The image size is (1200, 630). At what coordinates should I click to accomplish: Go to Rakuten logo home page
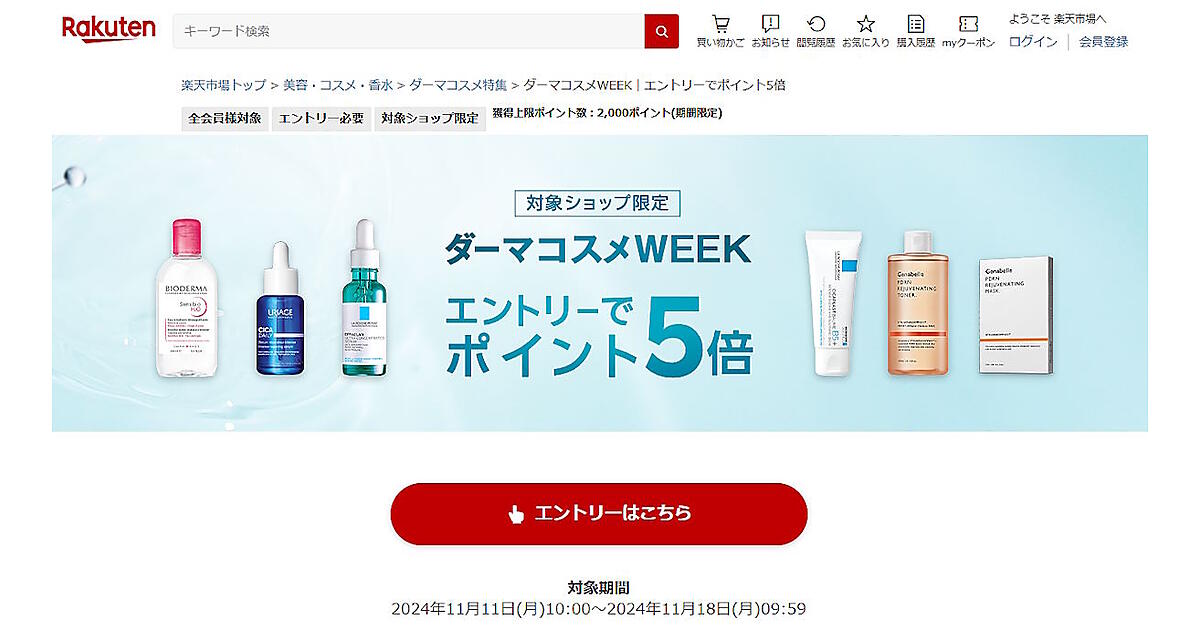pos(108,29)
